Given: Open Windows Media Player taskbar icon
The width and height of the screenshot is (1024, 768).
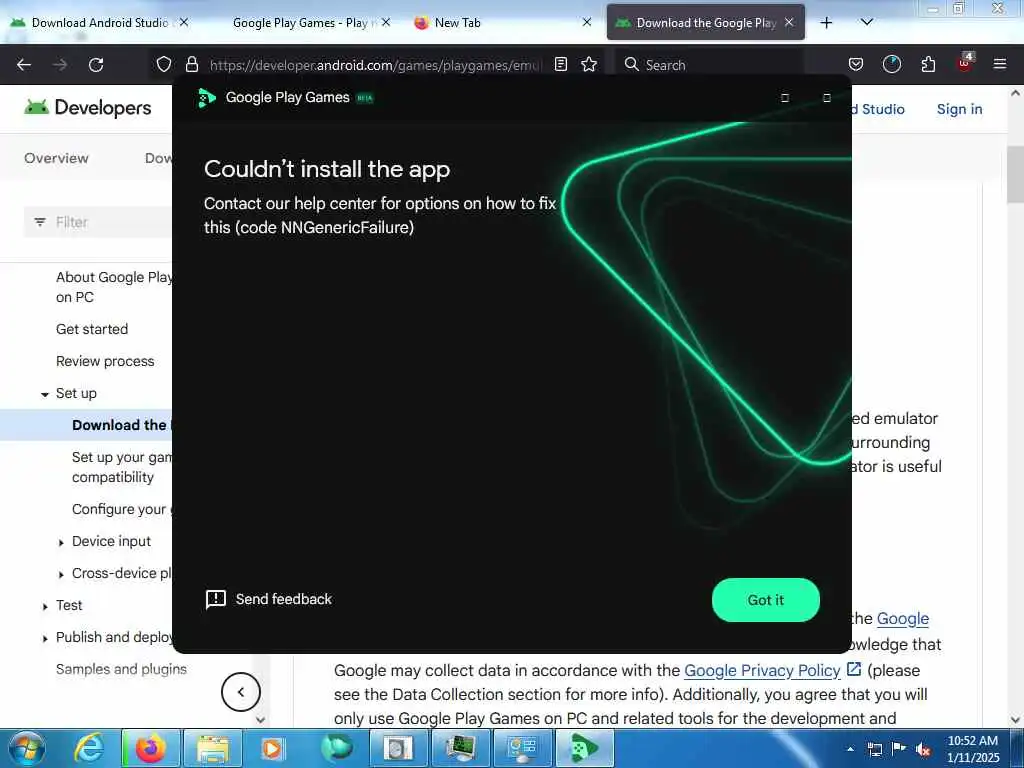Looking at the screenshot, I should [x=272, y=748].
